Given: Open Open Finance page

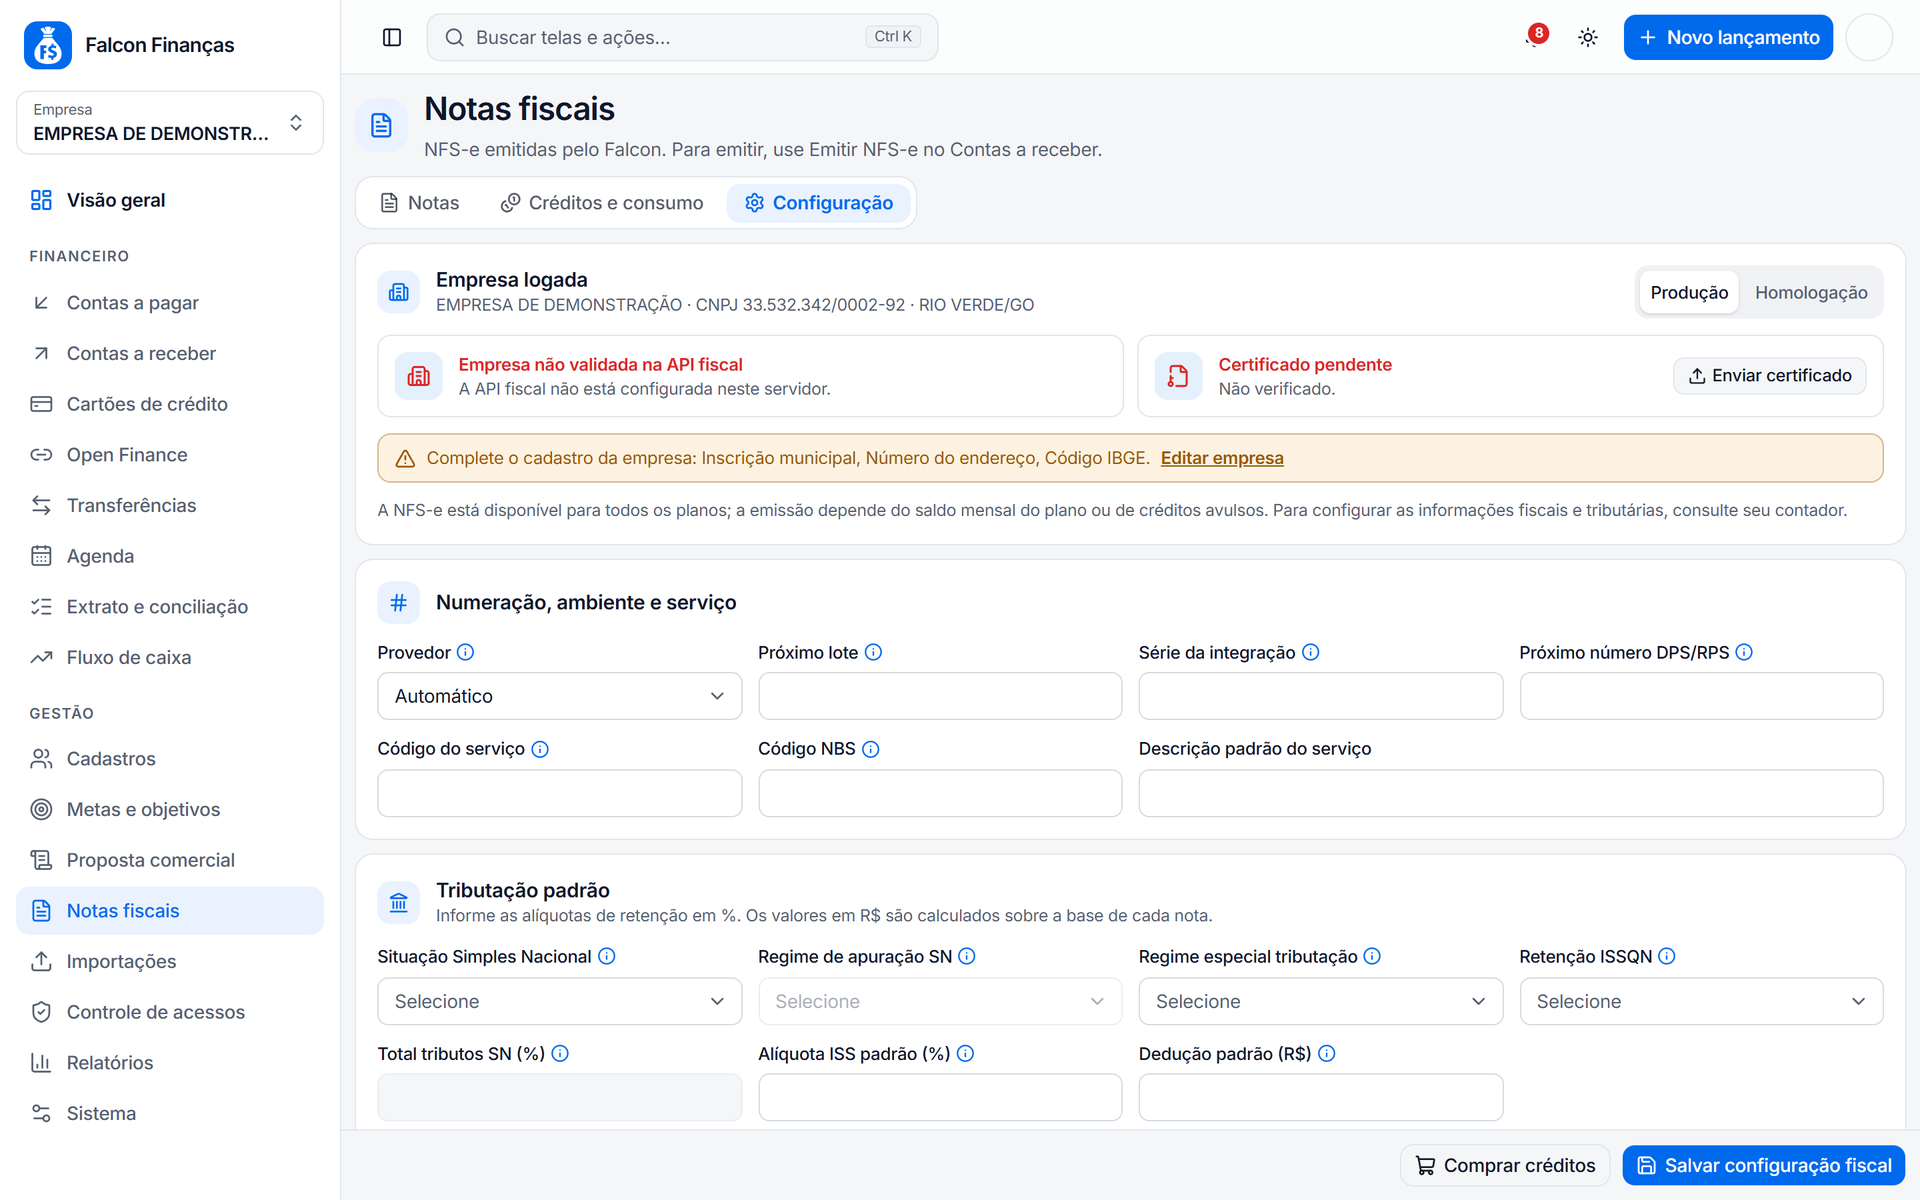Looking at the screenshot, I should point(170,455).
